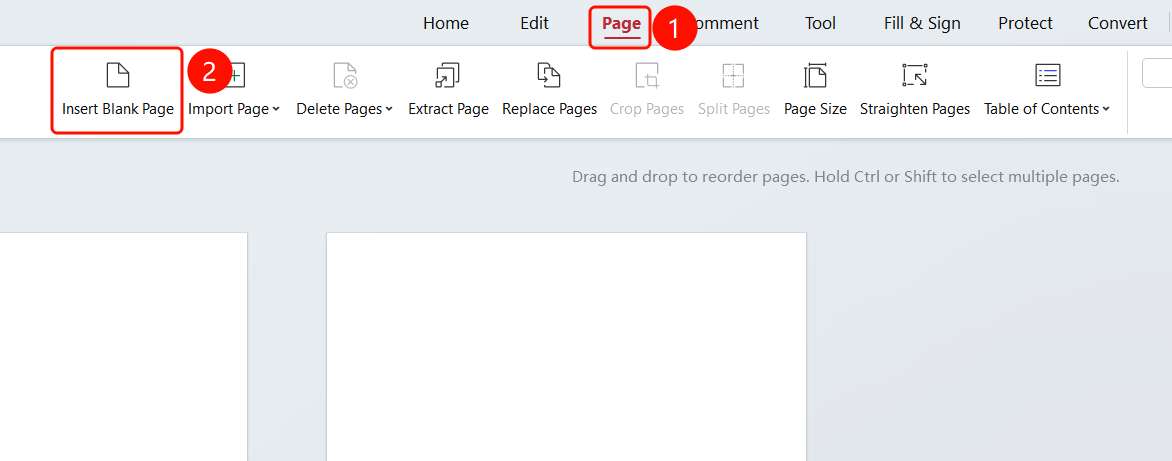
Task: Click the Split Pages icon
Action: (733, 75)
